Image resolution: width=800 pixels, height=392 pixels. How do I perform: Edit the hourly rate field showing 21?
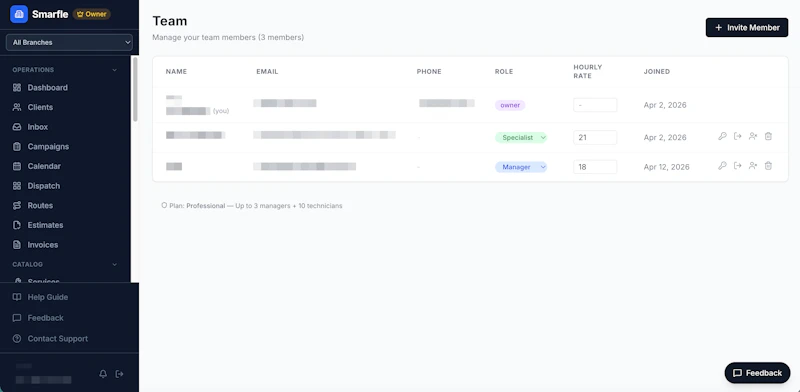[595, 137]
